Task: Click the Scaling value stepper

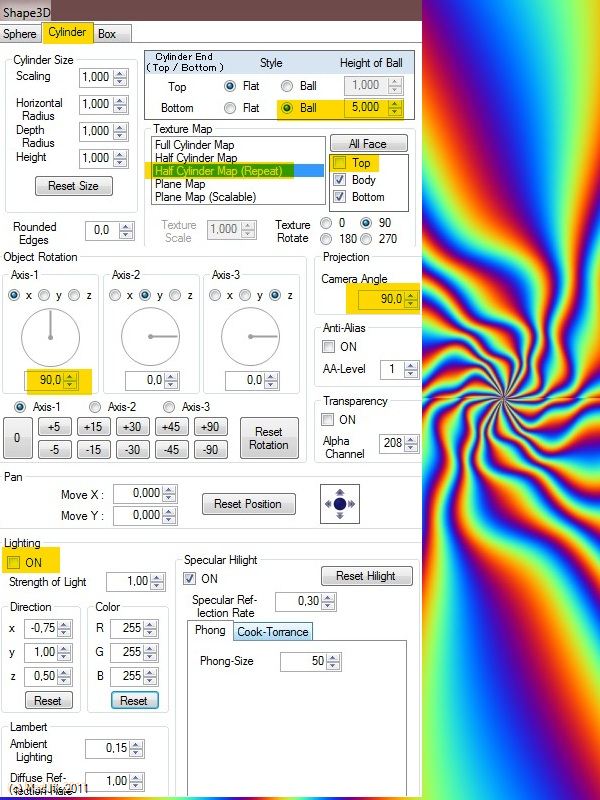Action: click(x=120, y=77)
